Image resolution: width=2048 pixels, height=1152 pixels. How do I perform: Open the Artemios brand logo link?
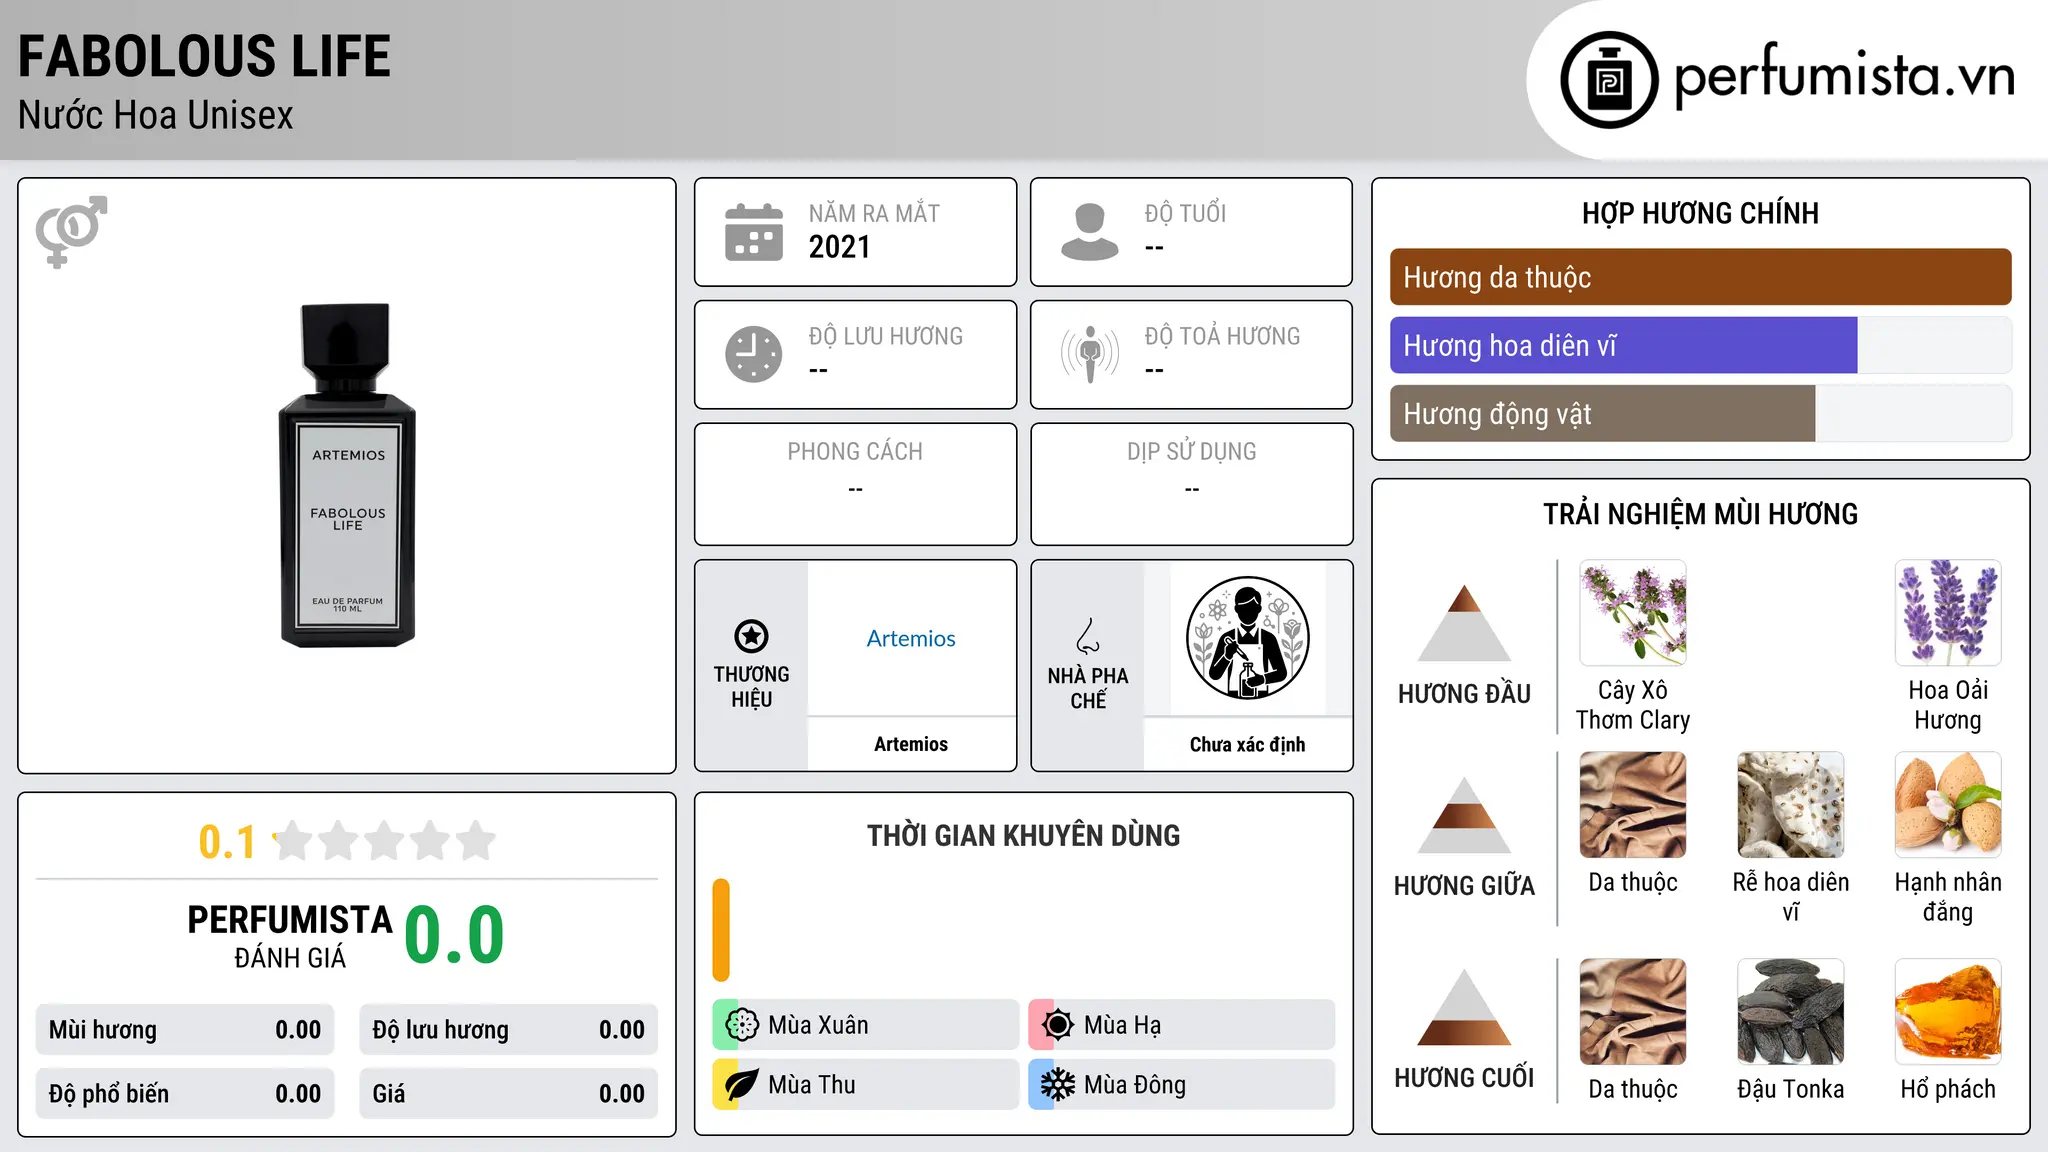point(911,638)
